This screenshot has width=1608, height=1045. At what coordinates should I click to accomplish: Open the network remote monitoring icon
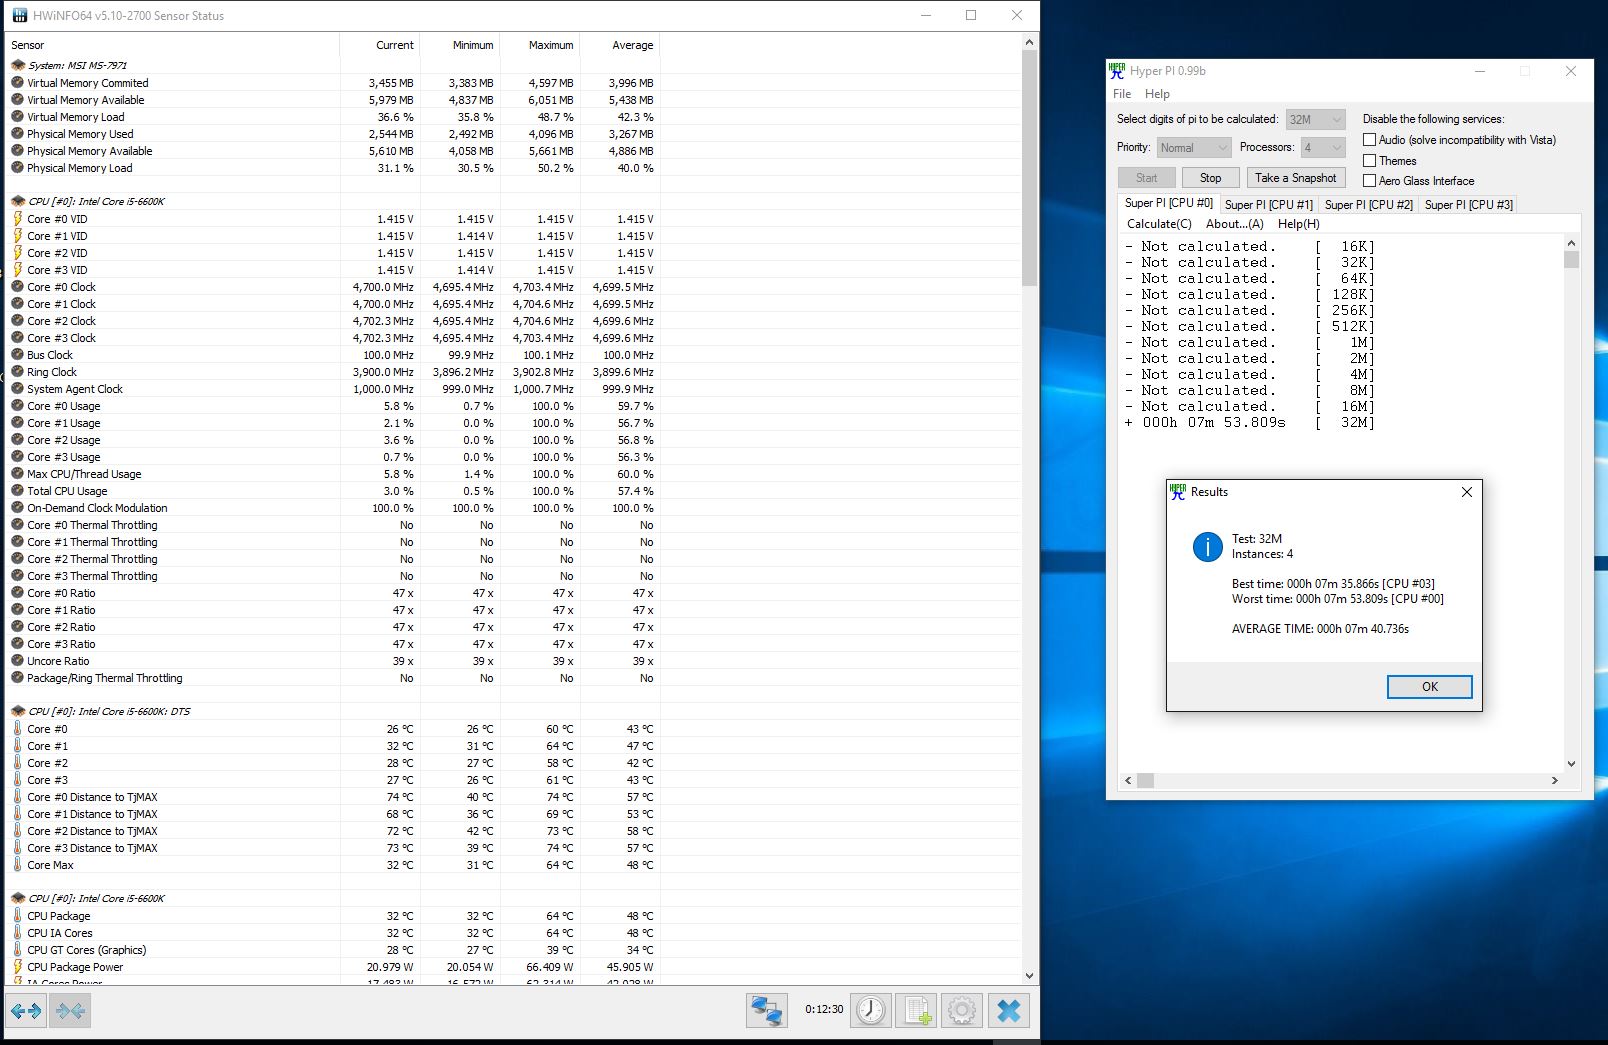tap(766, 1010)
